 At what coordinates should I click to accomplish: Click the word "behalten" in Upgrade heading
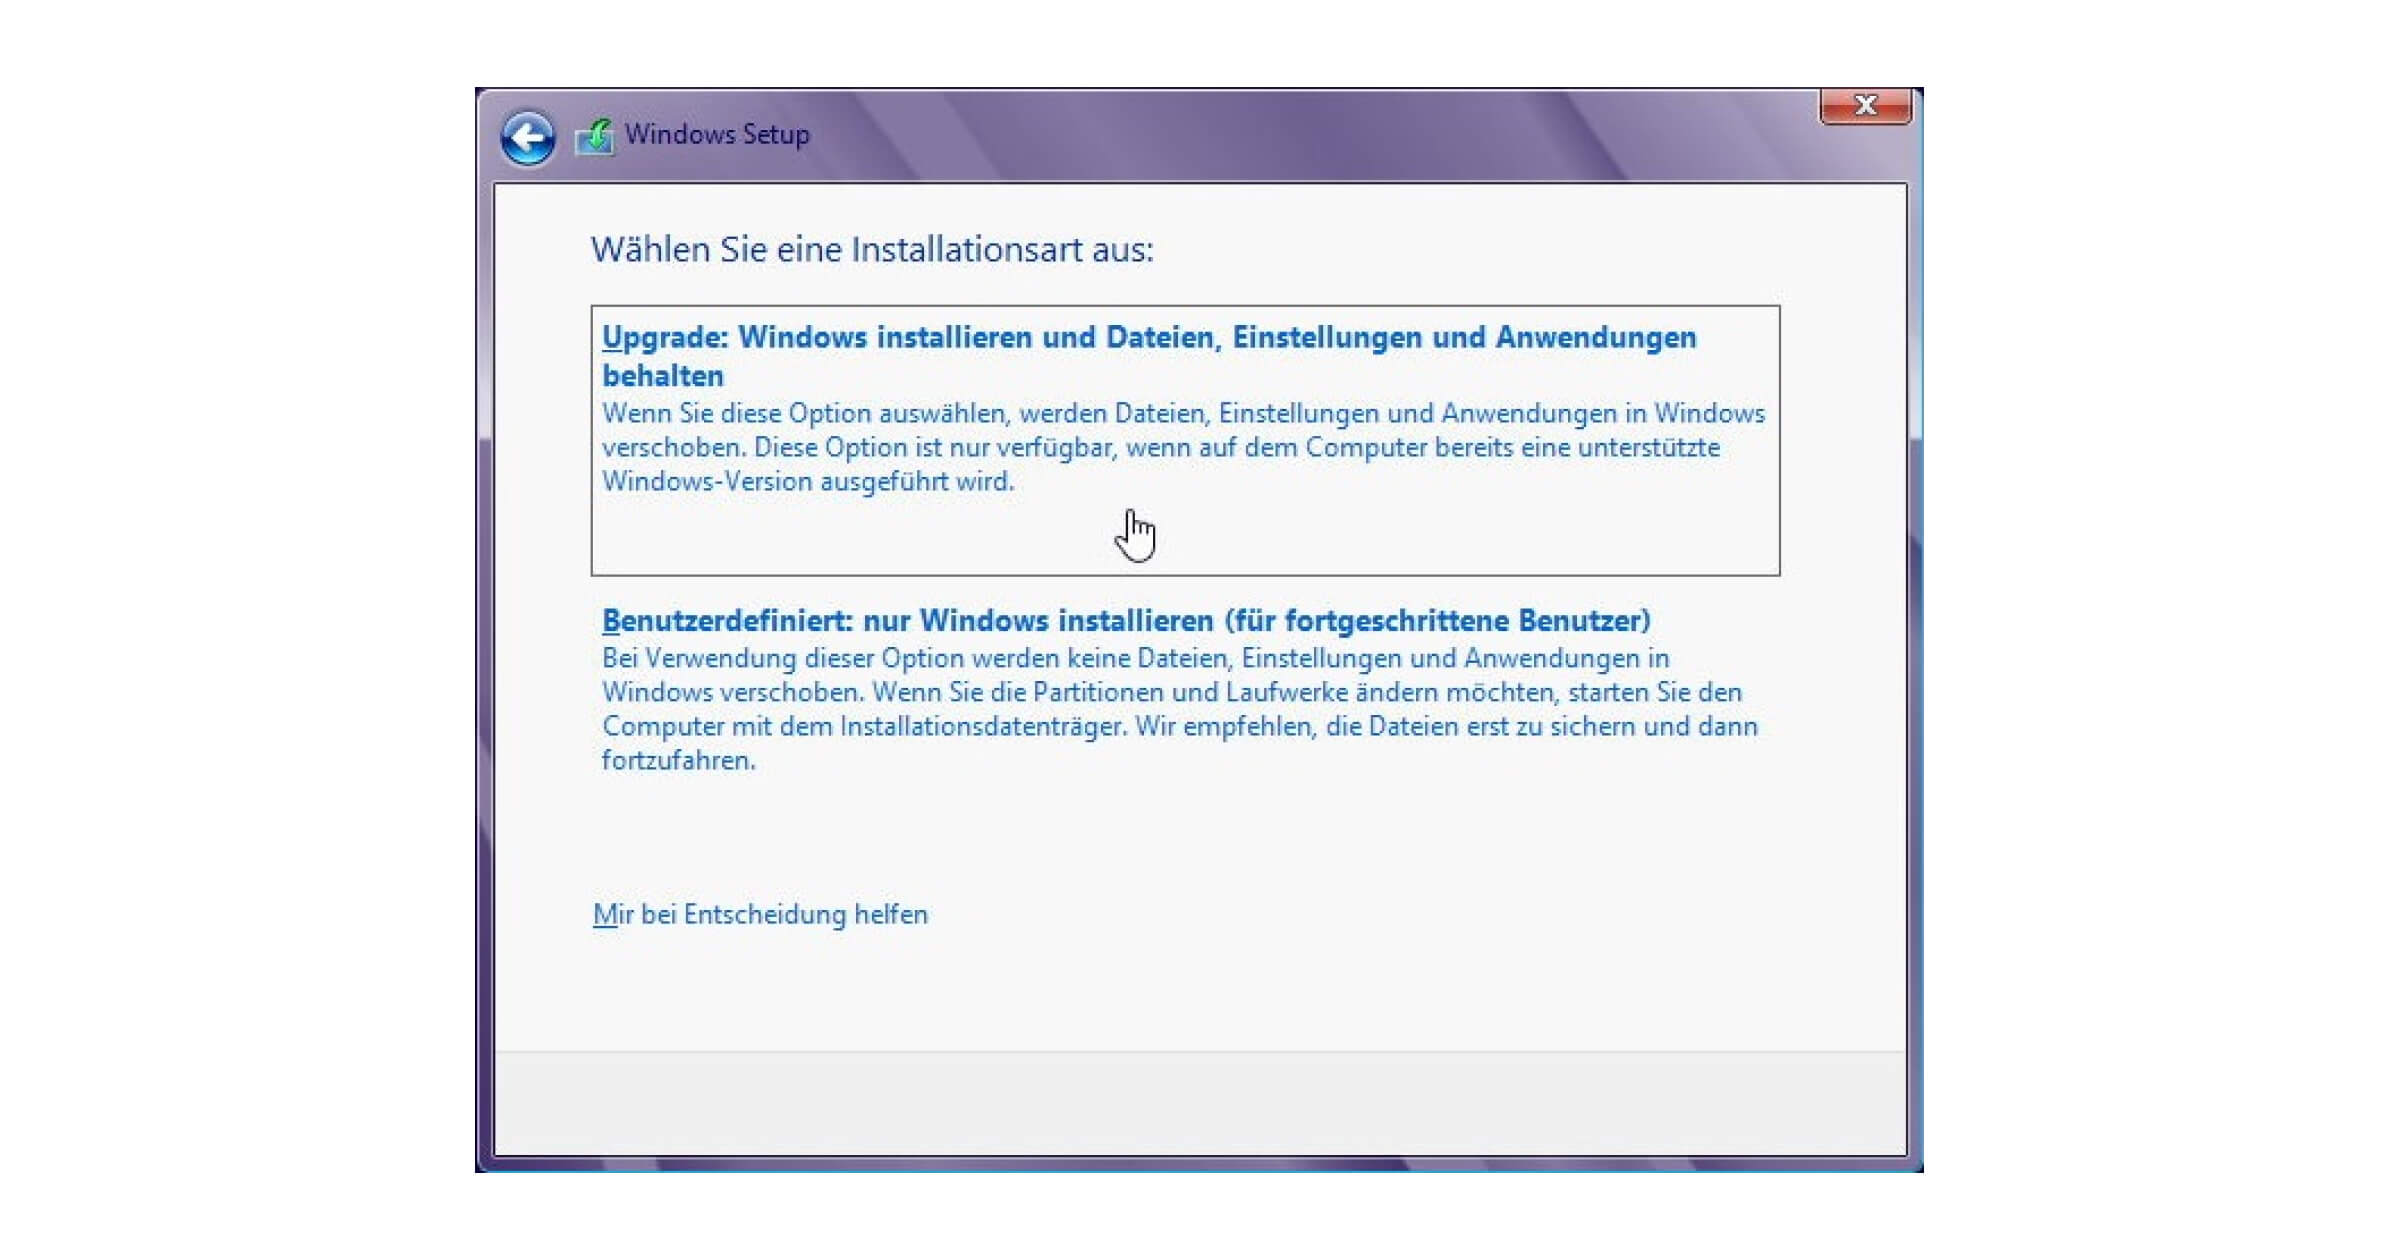click(663, 376)
